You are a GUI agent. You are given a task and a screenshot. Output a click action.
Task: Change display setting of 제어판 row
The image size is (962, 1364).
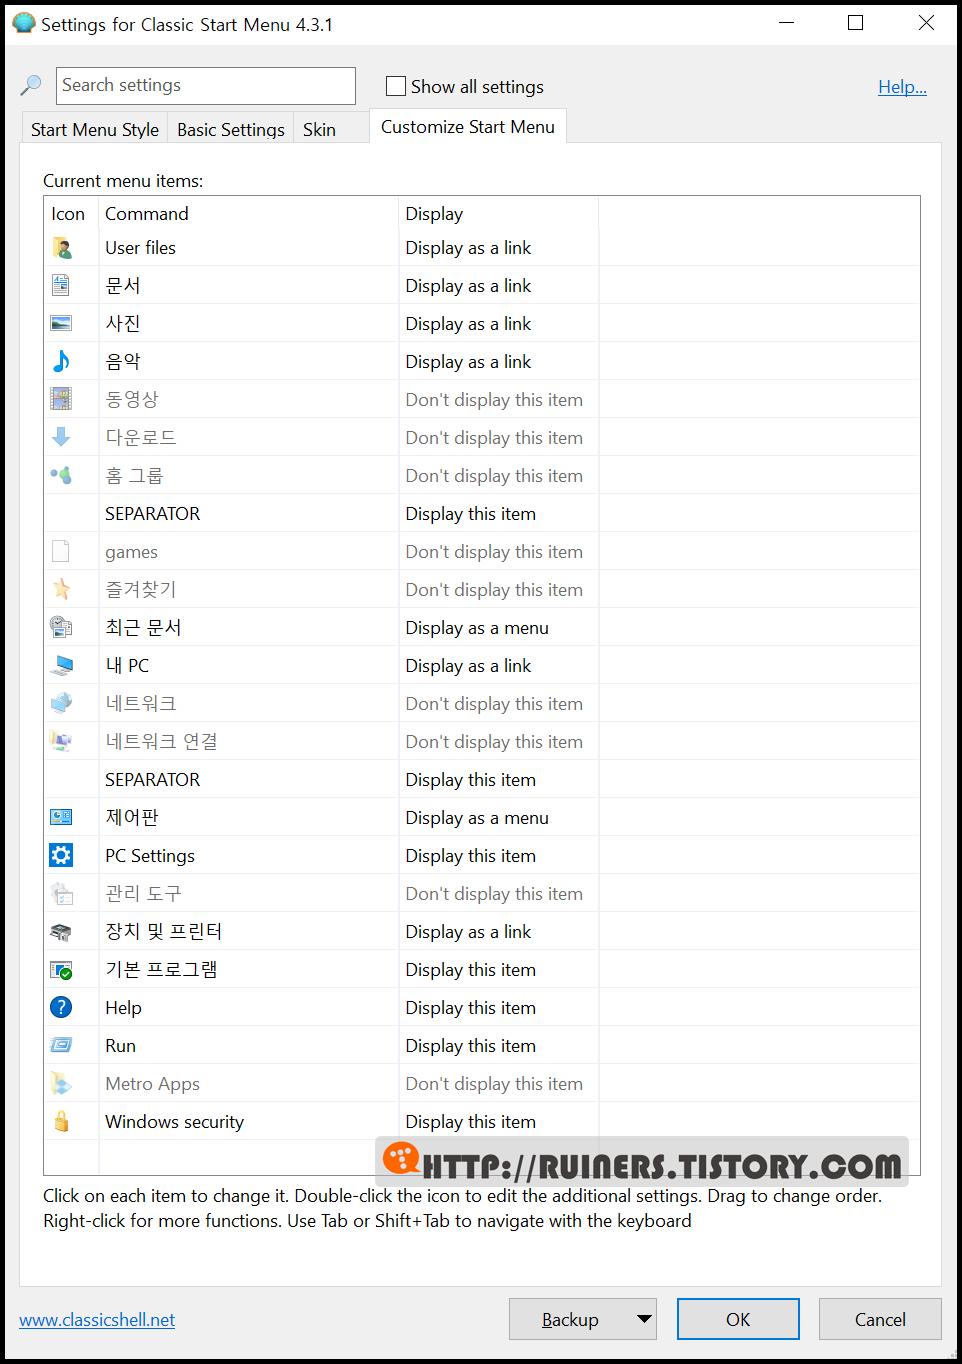tap(477, 818)
